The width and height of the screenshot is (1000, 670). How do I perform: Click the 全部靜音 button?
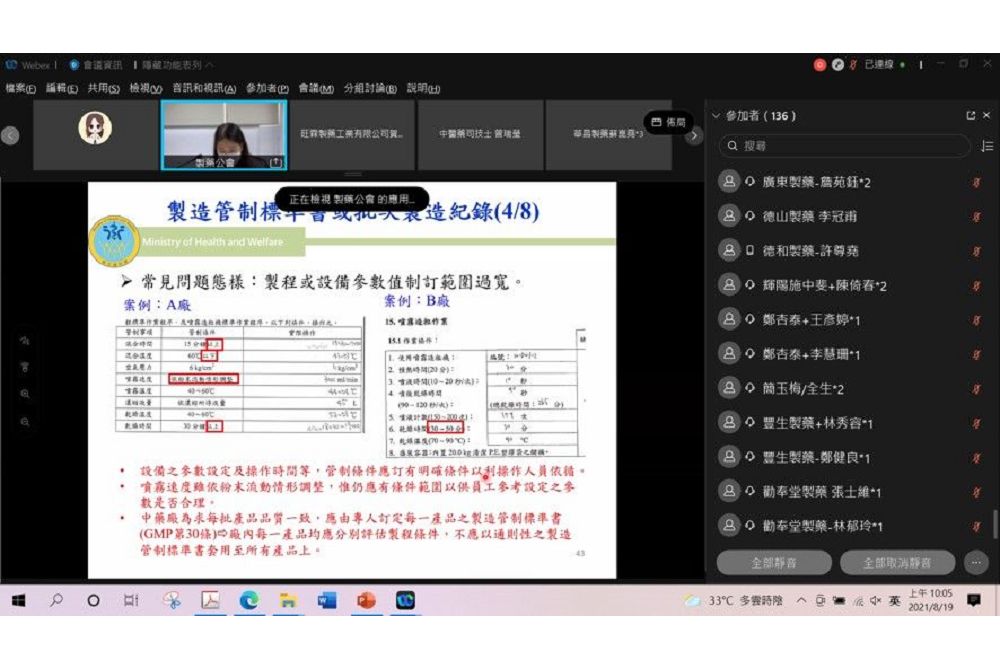[774, 563]
